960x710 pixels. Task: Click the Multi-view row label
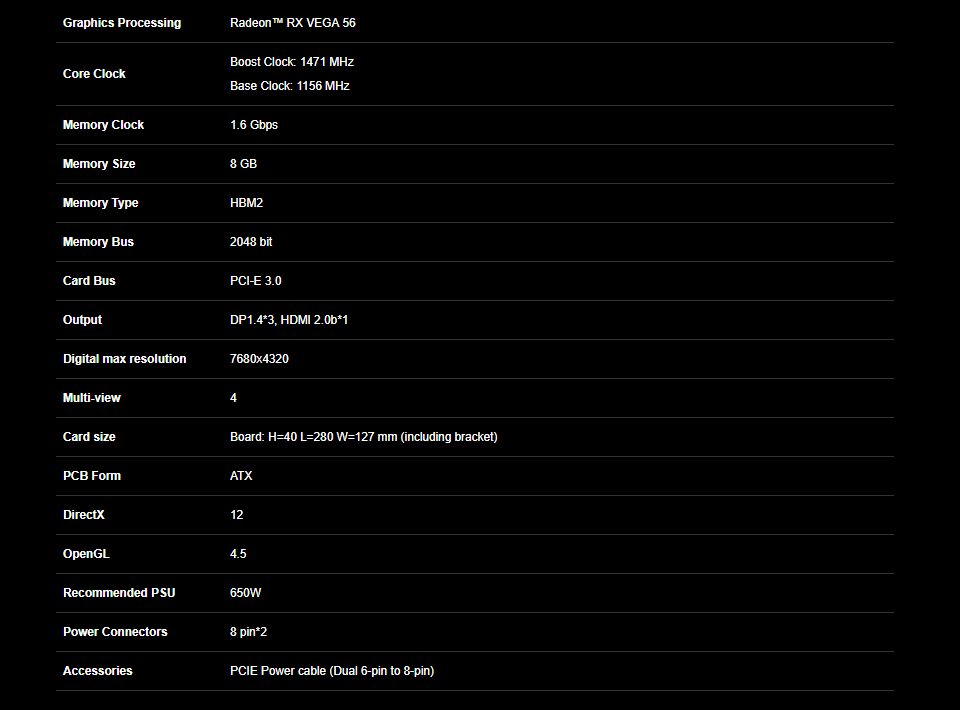pos(92,398)
